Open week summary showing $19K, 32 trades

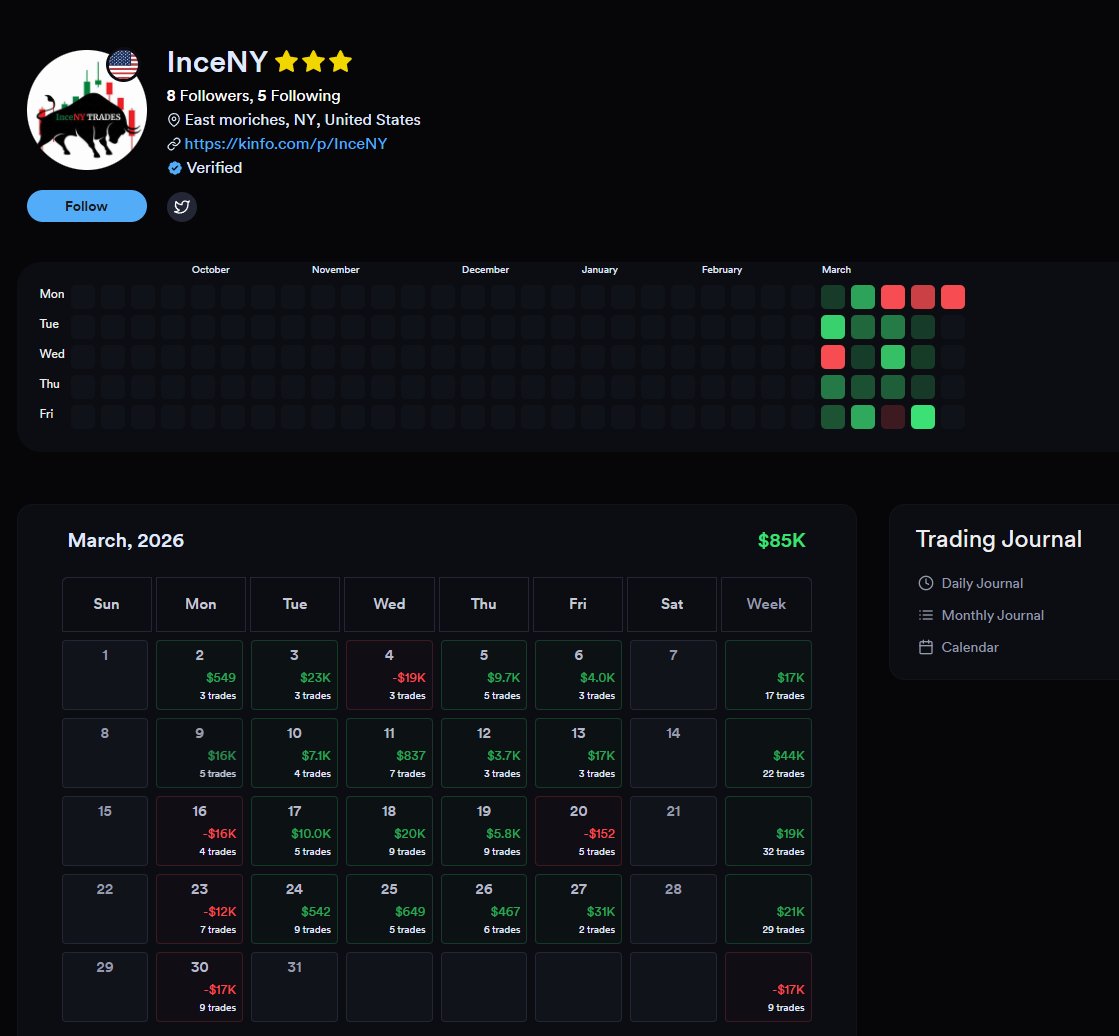(x=768, y=831)
